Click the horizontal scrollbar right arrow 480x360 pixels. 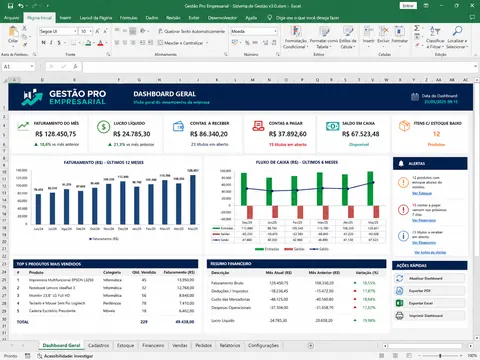point(470,346)
